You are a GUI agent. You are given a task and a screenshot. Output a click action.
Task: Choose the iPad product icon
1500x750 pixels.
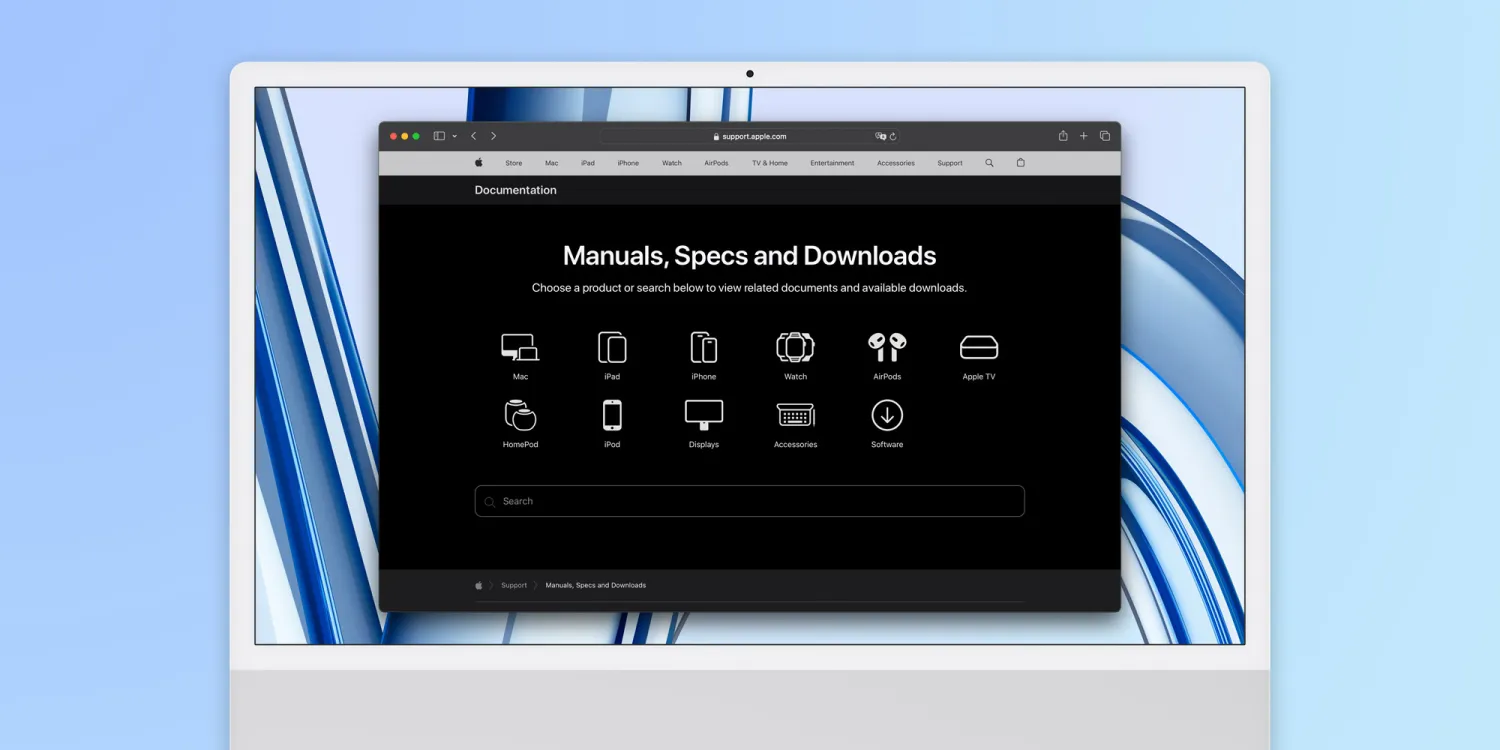612,347
